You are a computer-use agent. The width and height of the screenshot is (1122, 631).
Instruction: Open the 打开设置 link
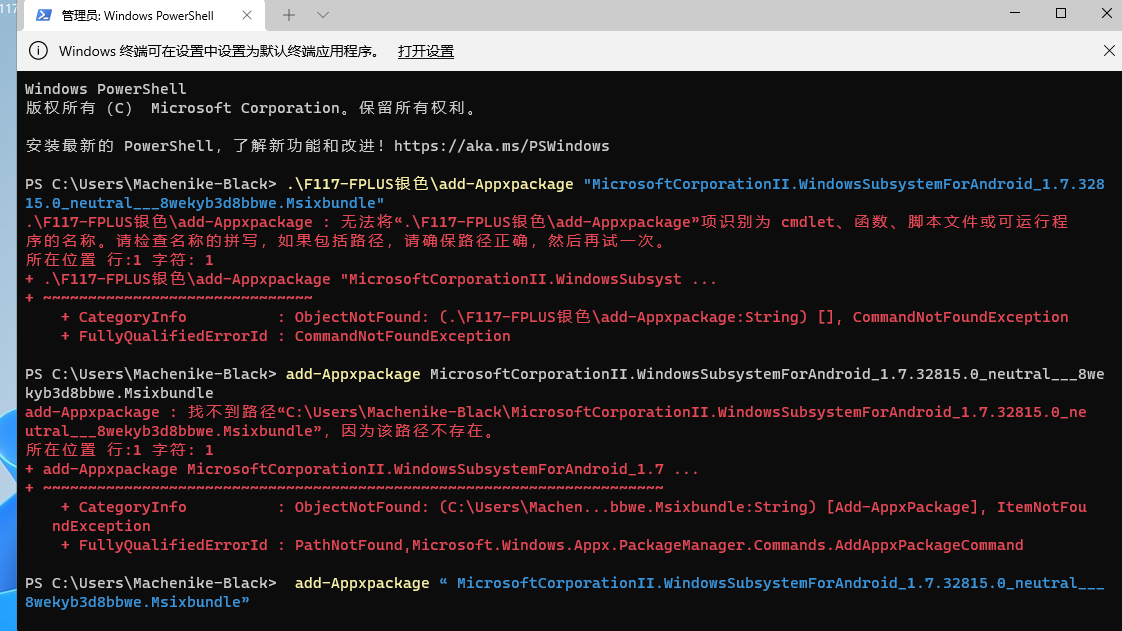pos(426,52)
